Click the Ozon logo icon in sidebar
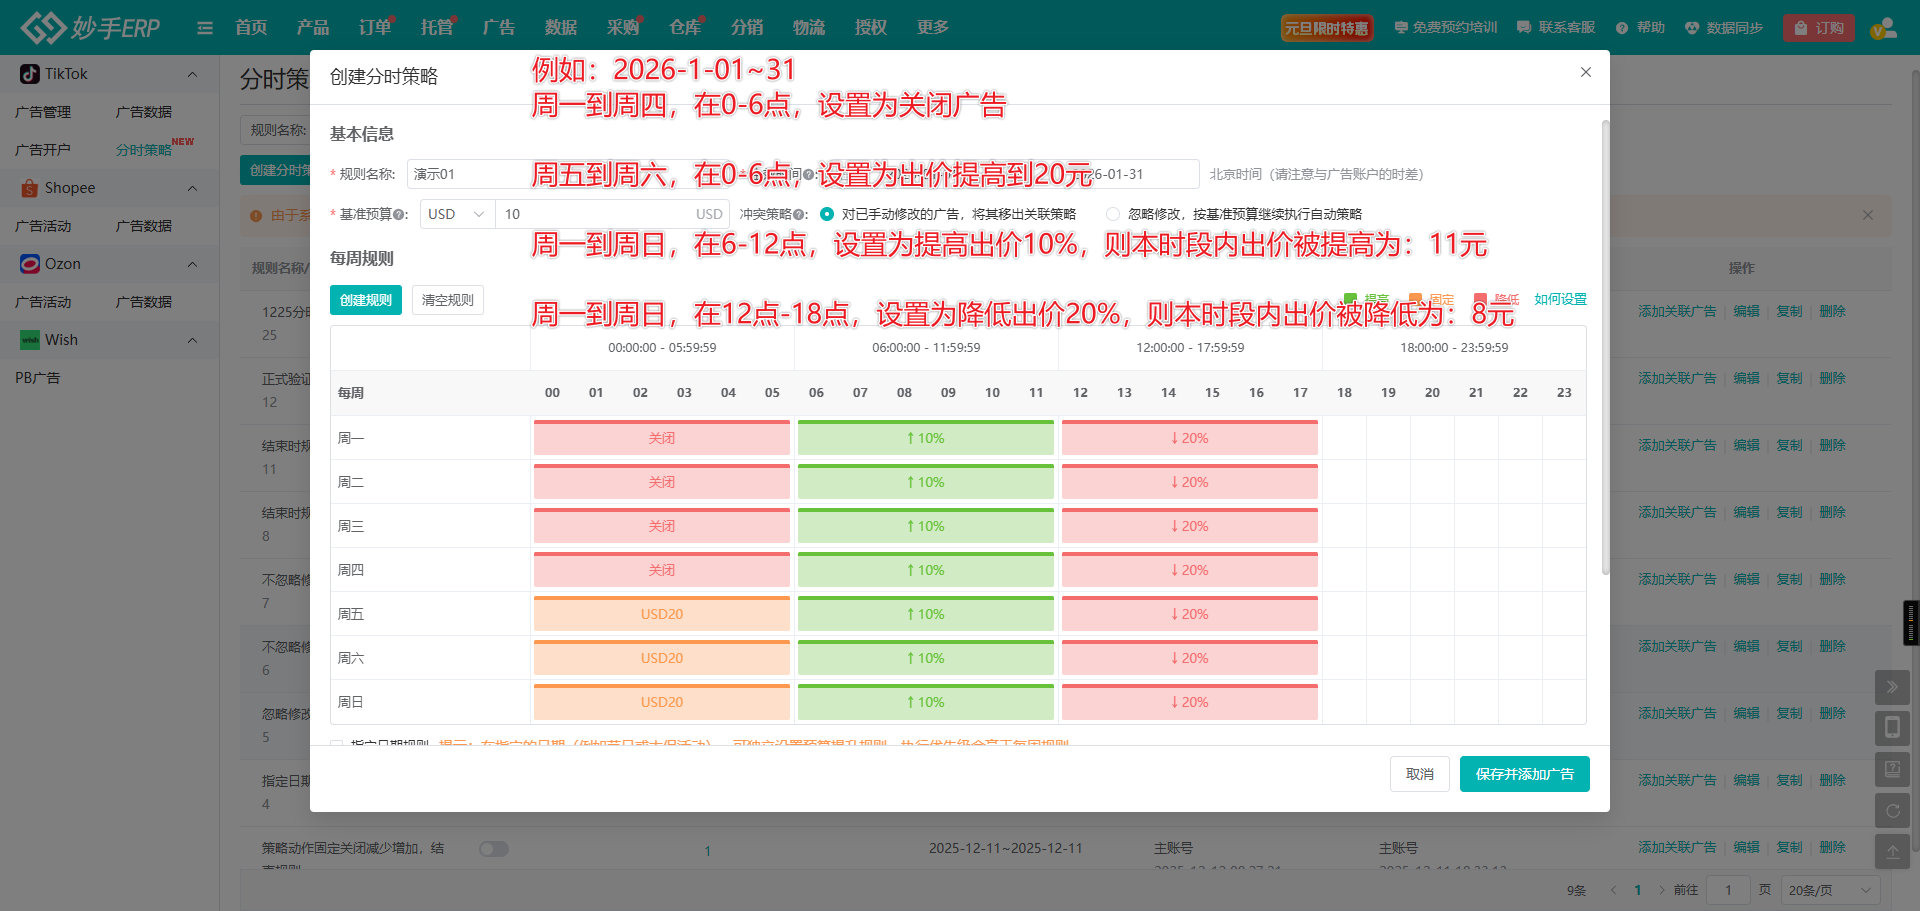This screenshot has height=911, width=1920. (30, 264)
